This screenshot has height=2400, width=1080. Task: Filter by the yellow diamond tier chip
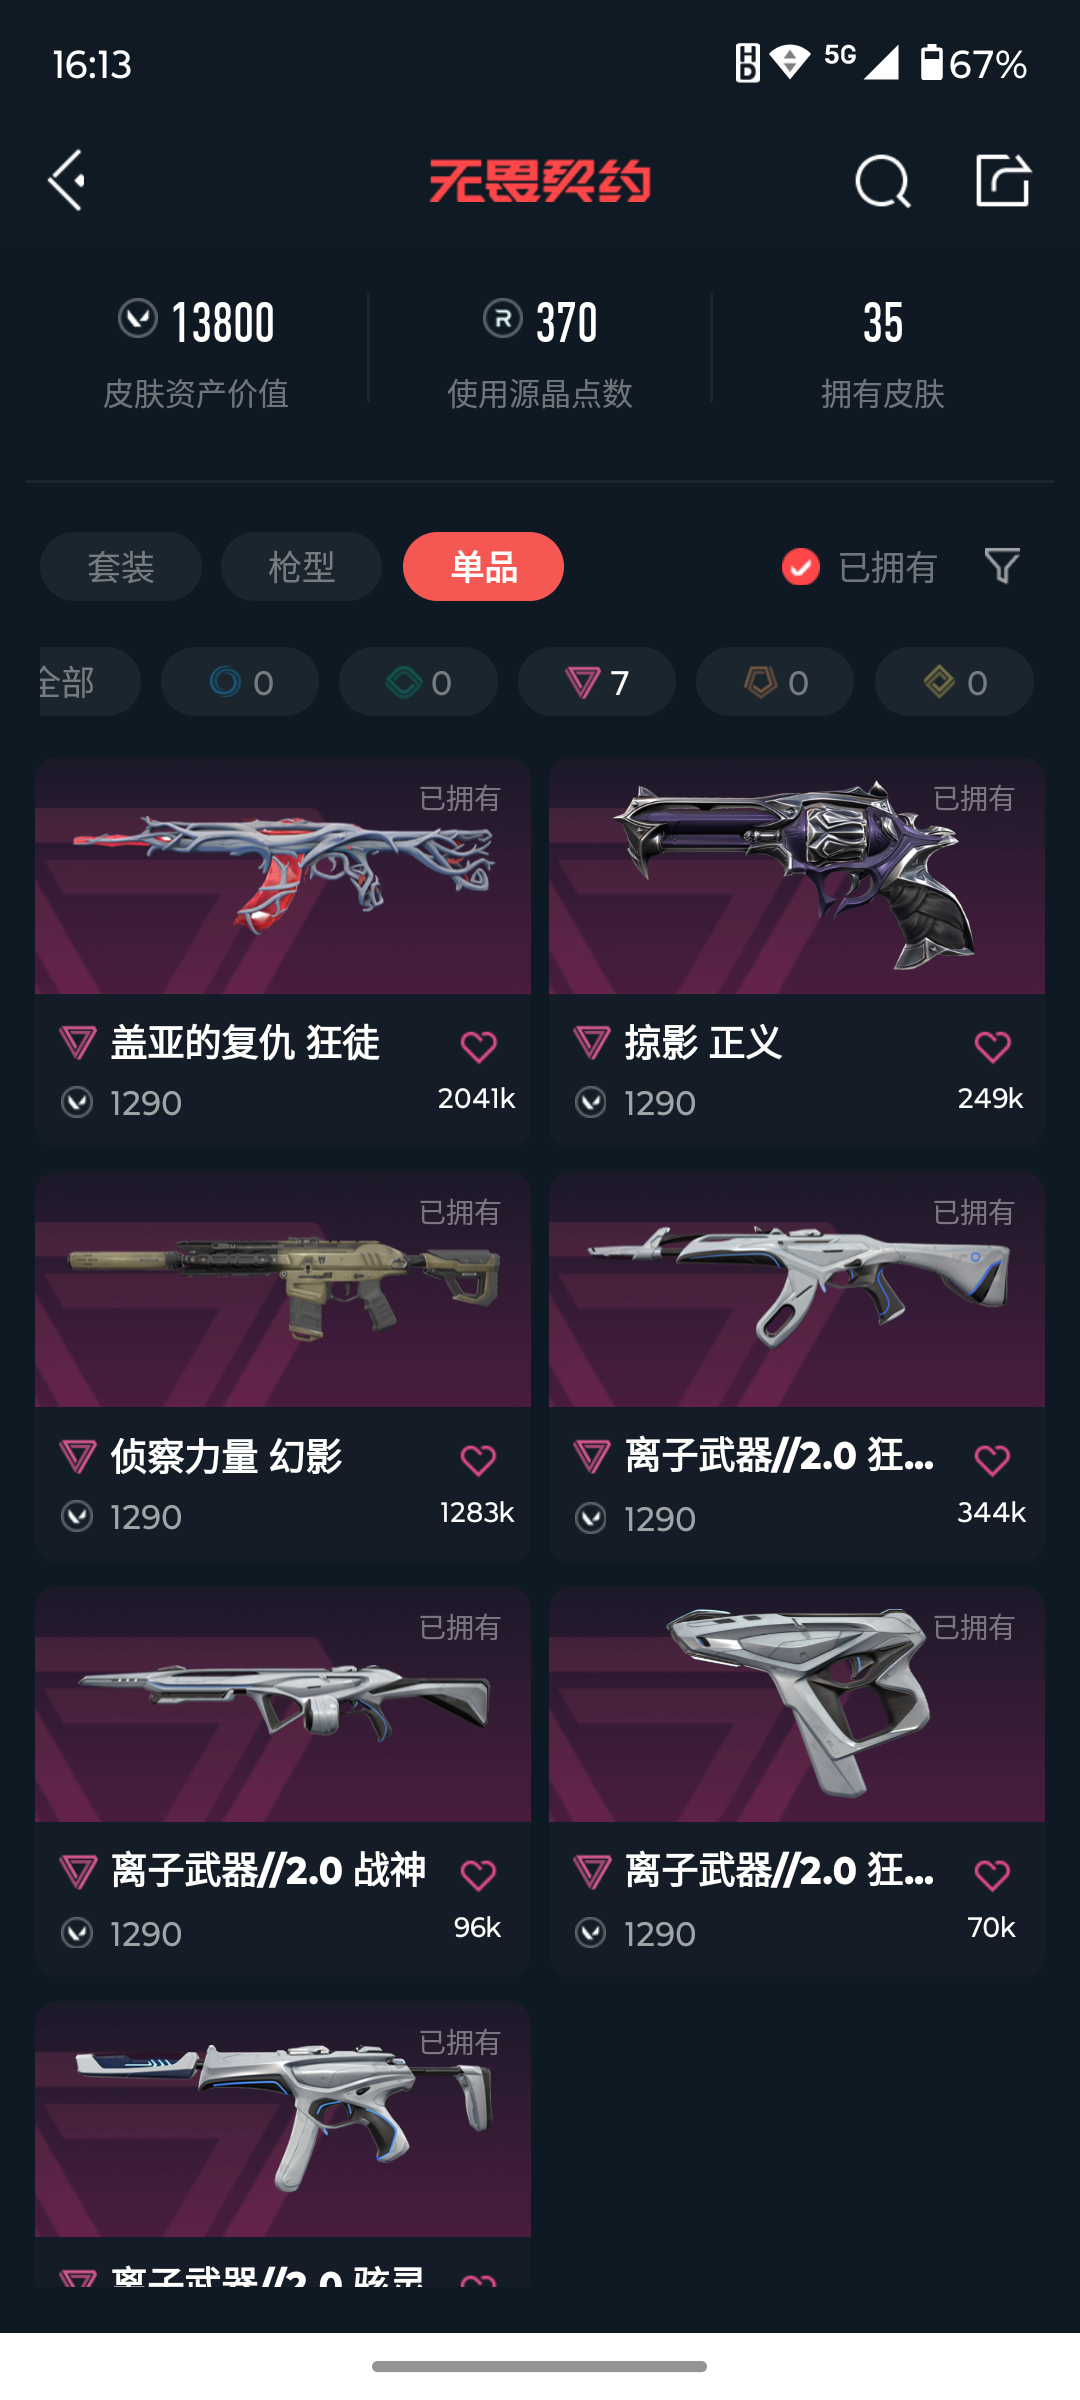pos(954,682)
